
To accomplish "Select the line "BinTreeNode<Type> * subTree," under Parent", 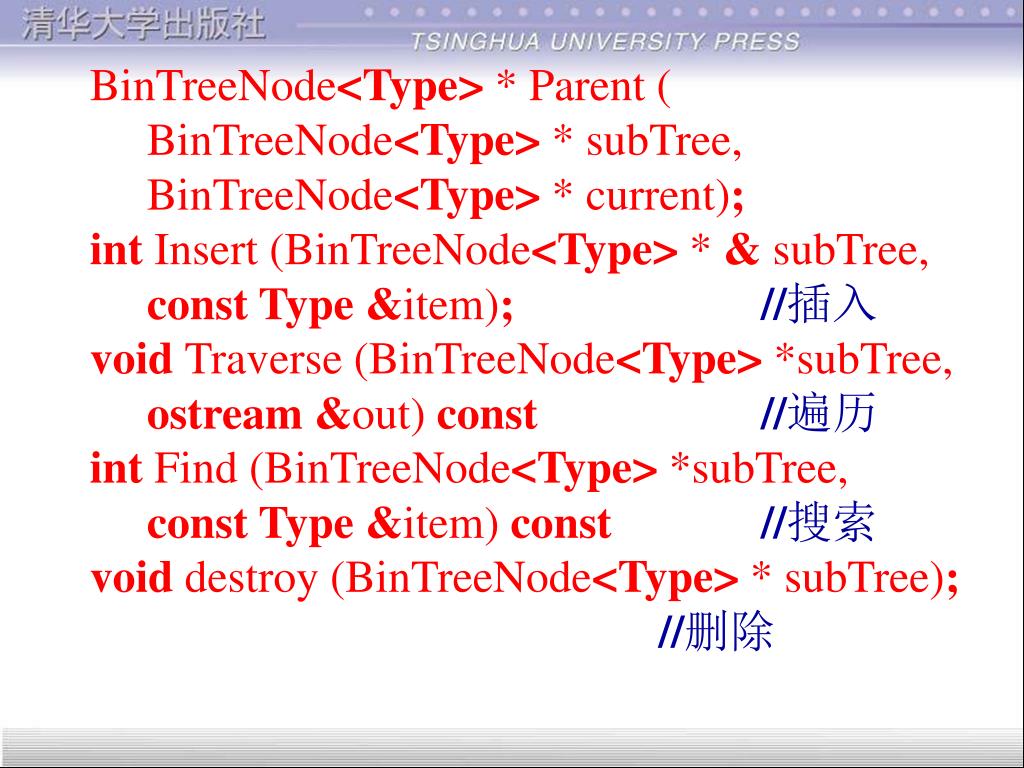I will tap(445, 142).
